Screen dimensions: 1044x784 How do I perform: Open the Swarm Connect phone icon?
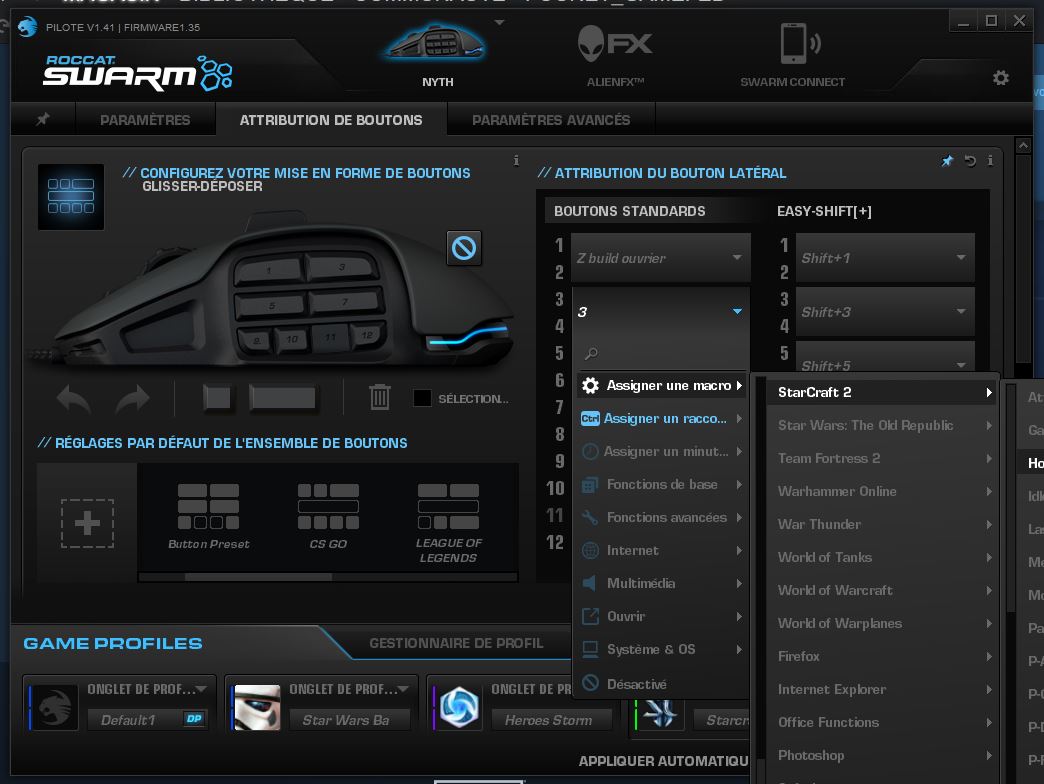(x=799, y=44)
